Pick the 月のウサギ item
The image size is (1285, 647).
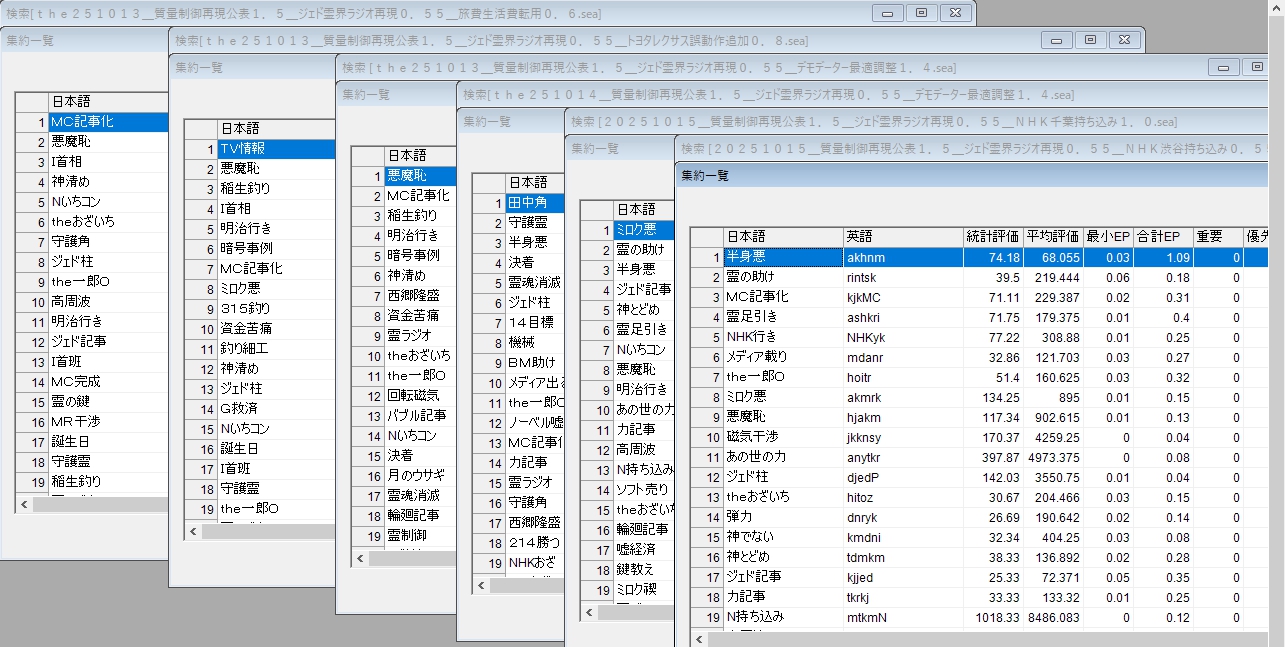[x=419, y=475]
